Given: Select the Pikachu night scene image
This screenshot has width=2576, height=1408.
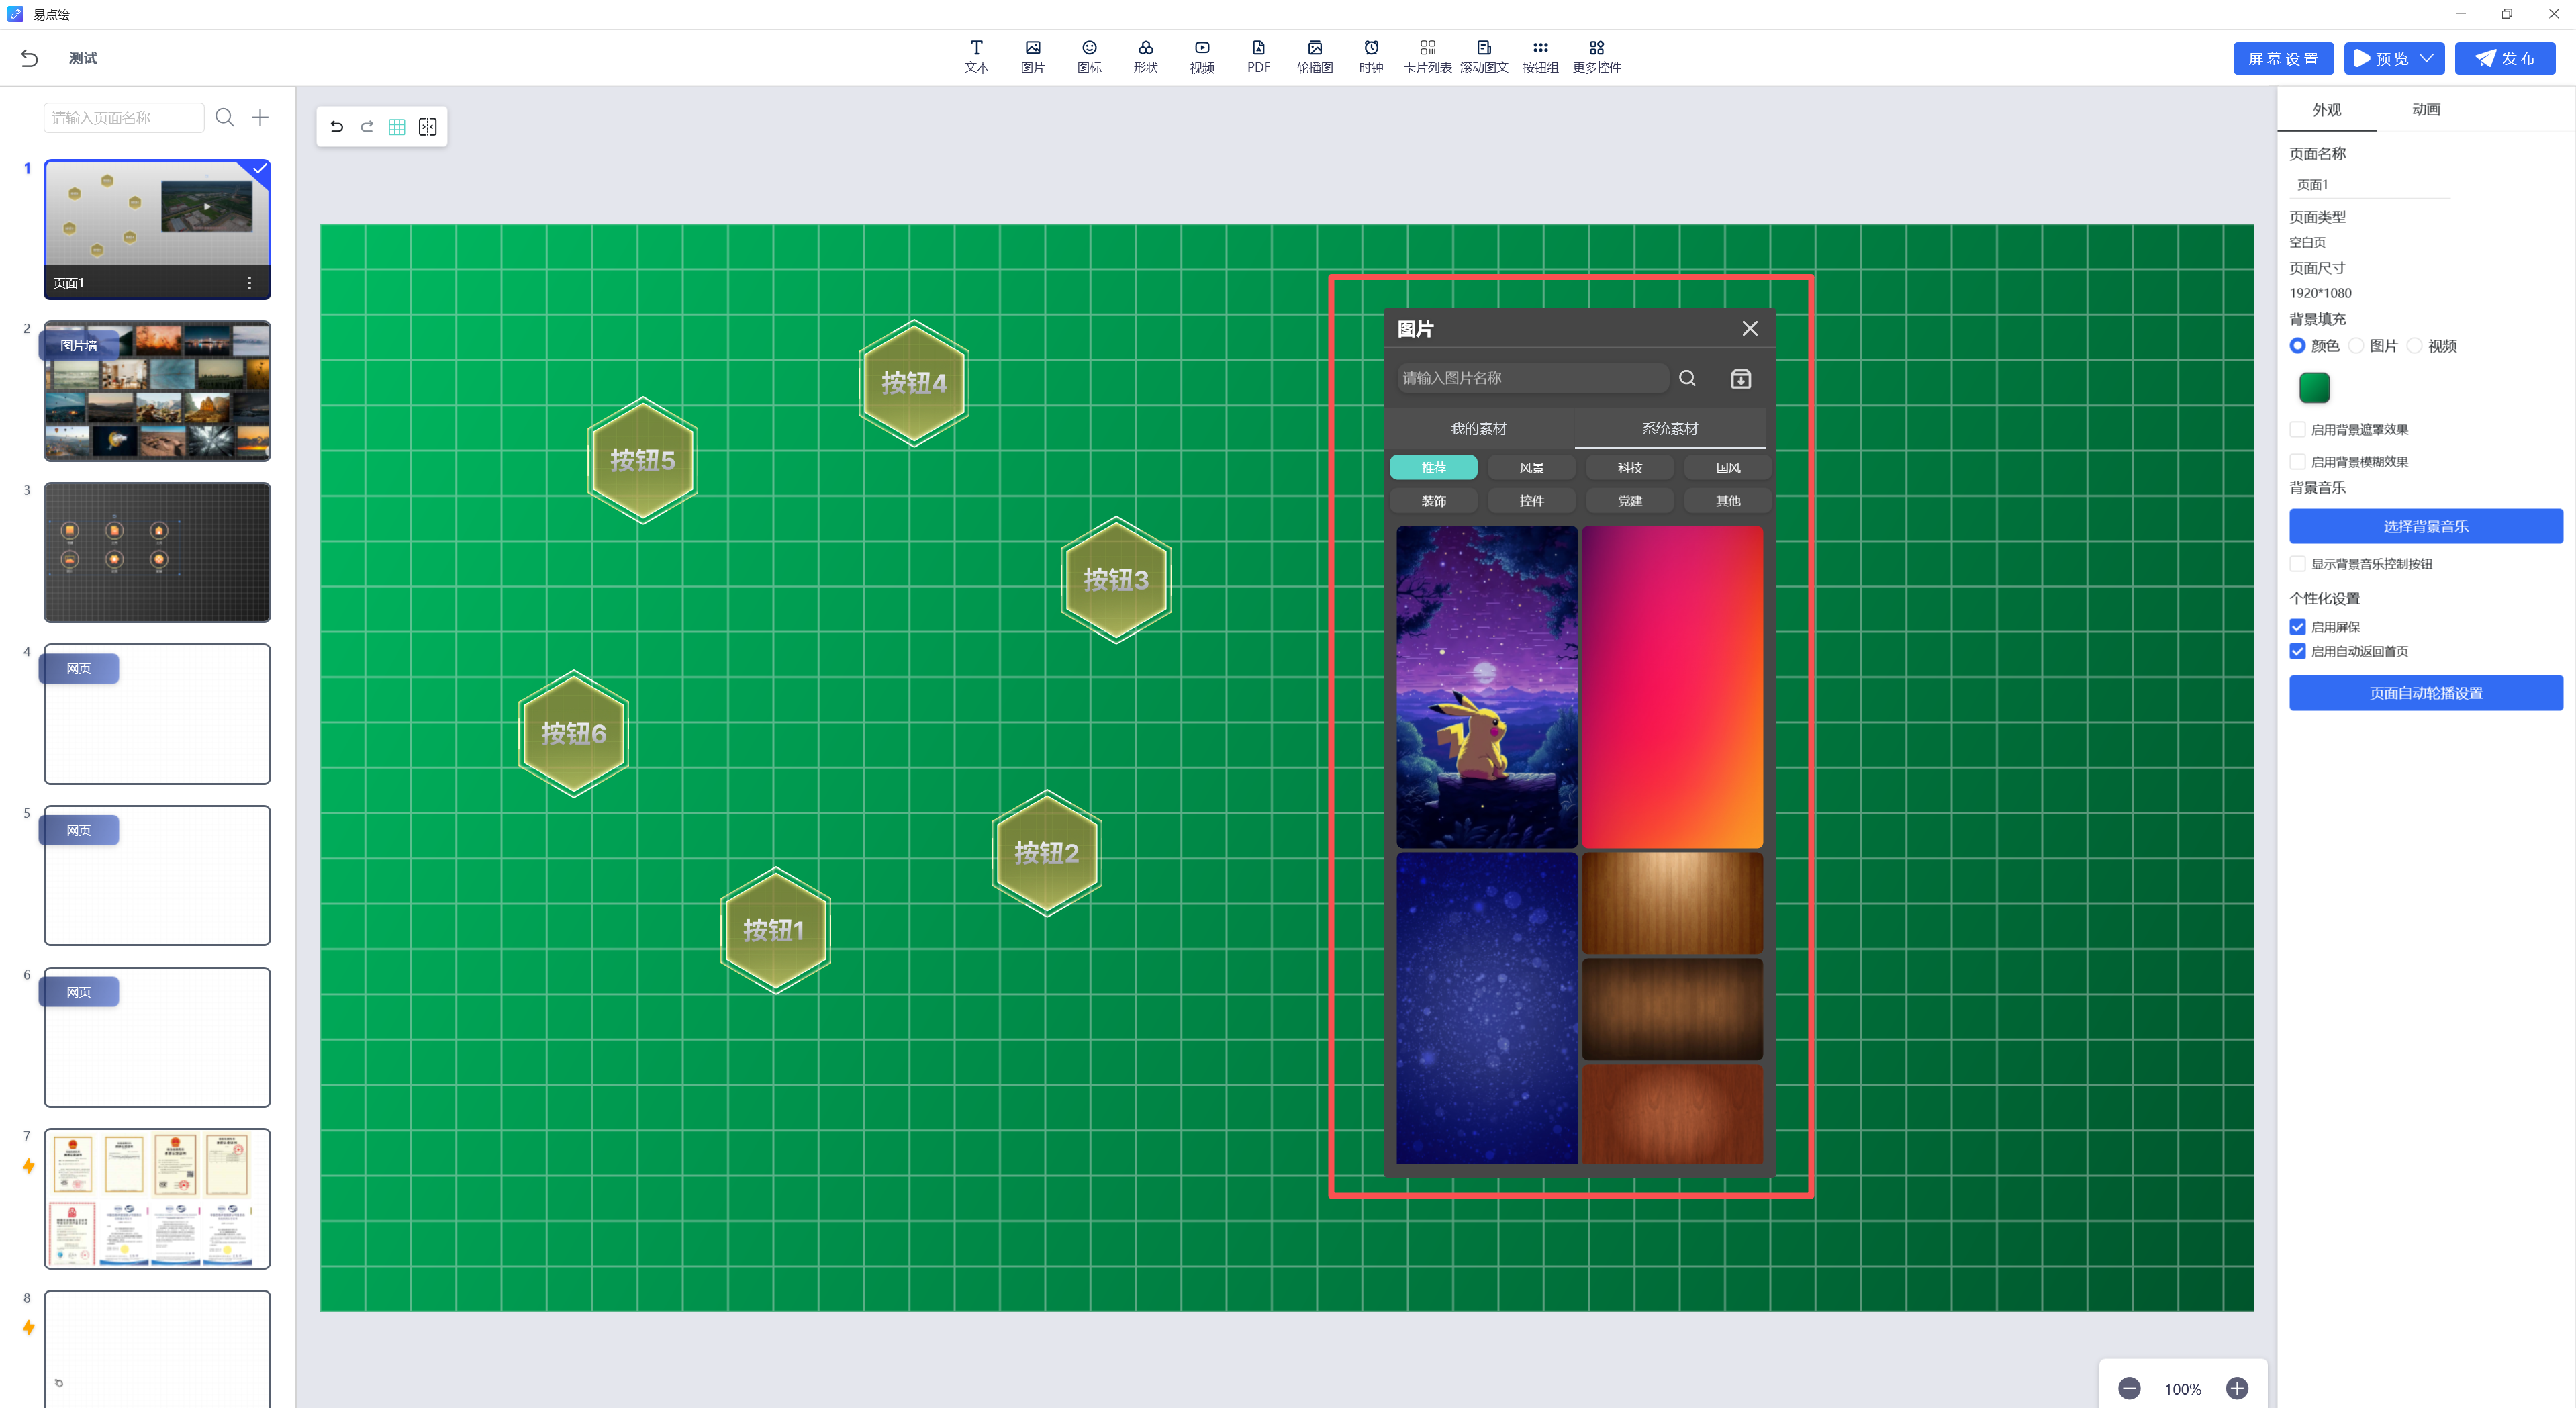Looking at the screenshot, I should [1486, 687].
